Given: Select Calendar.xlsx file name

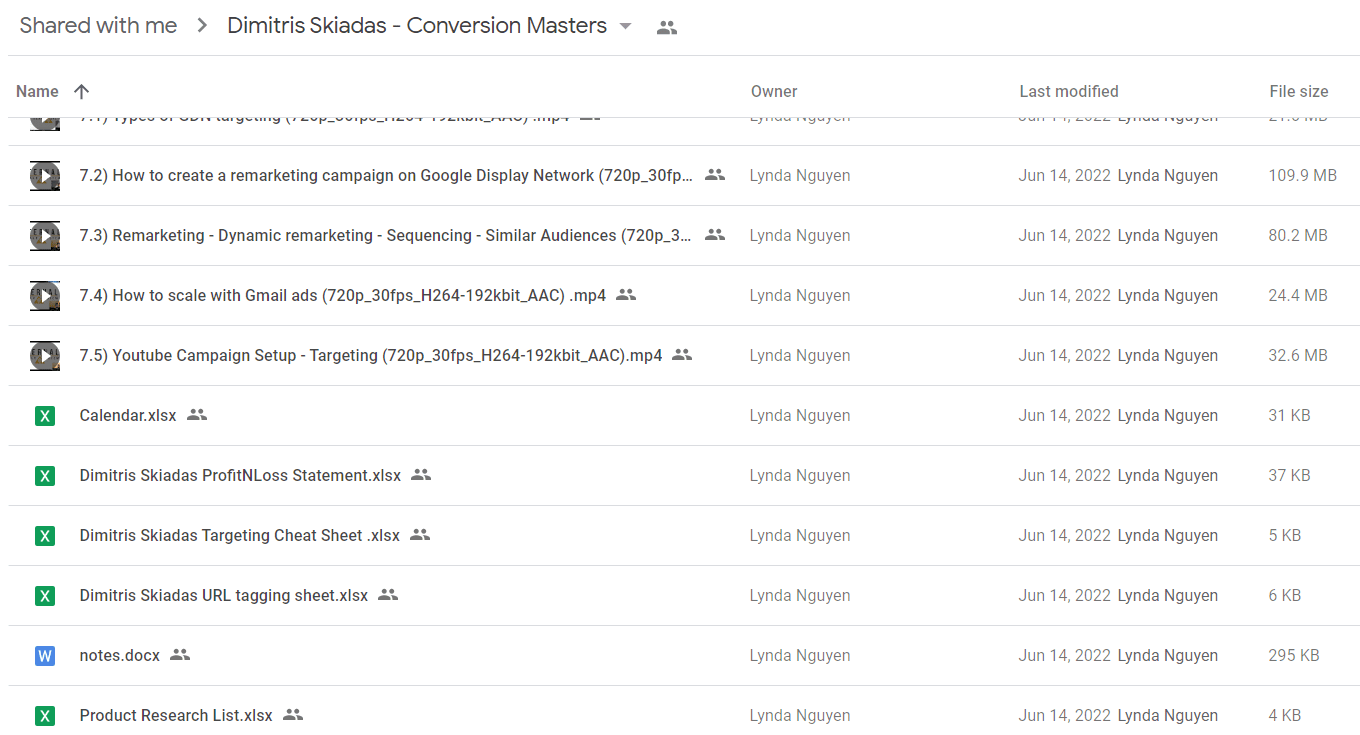Looking at the screenshot, I should click(x=128, y=416).
